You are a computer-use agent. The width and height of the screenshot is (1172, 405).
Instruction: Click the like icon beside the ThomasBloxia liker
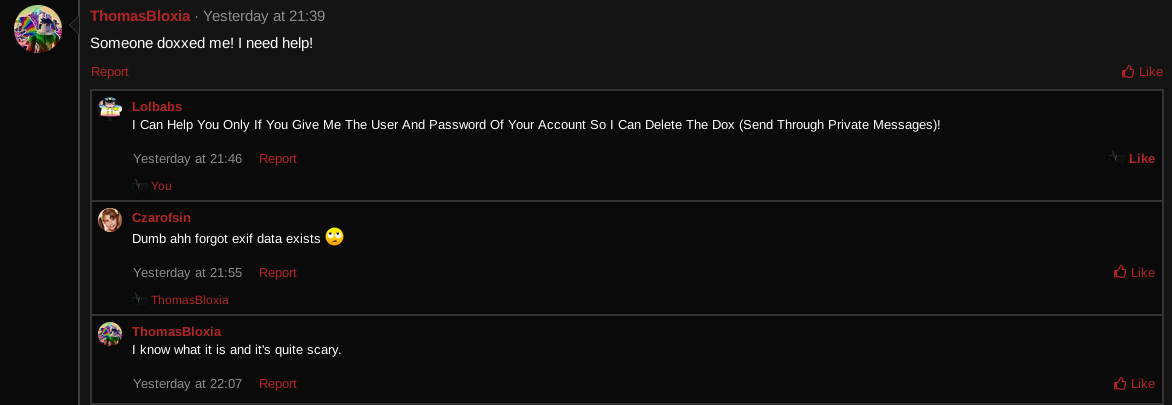(x=139, y=299)
